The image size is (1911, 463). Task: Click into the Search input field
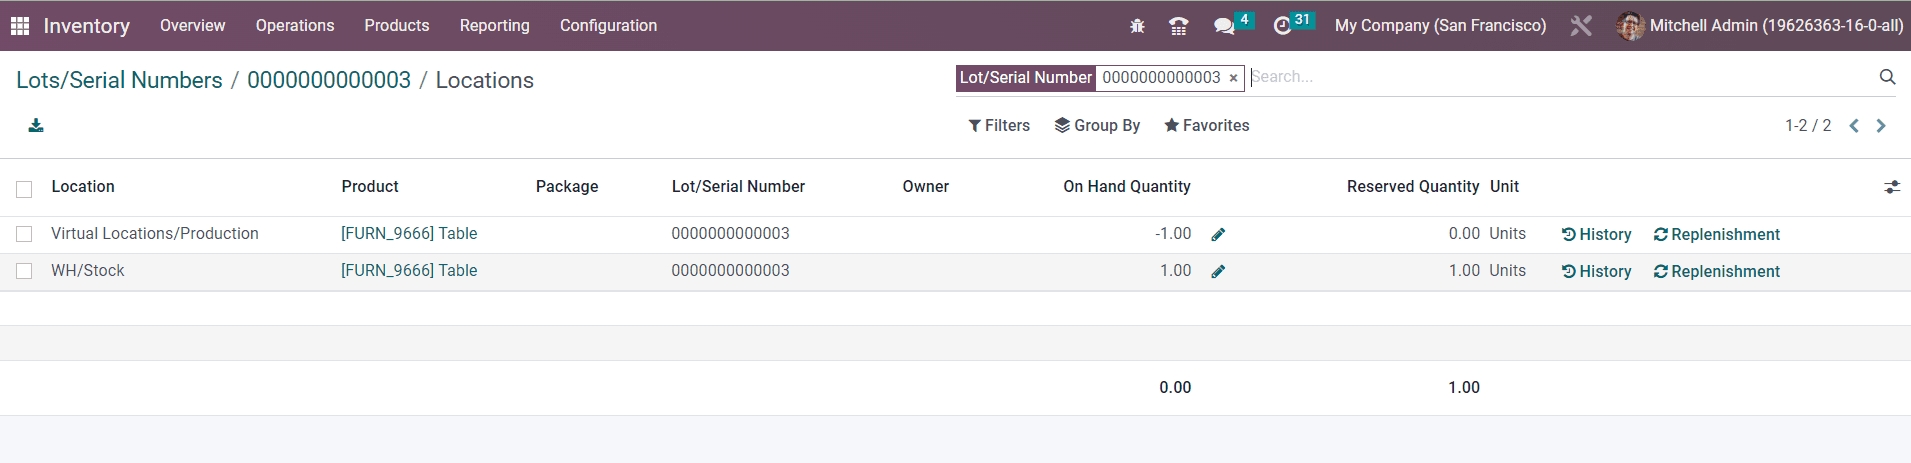(1560, 77)
